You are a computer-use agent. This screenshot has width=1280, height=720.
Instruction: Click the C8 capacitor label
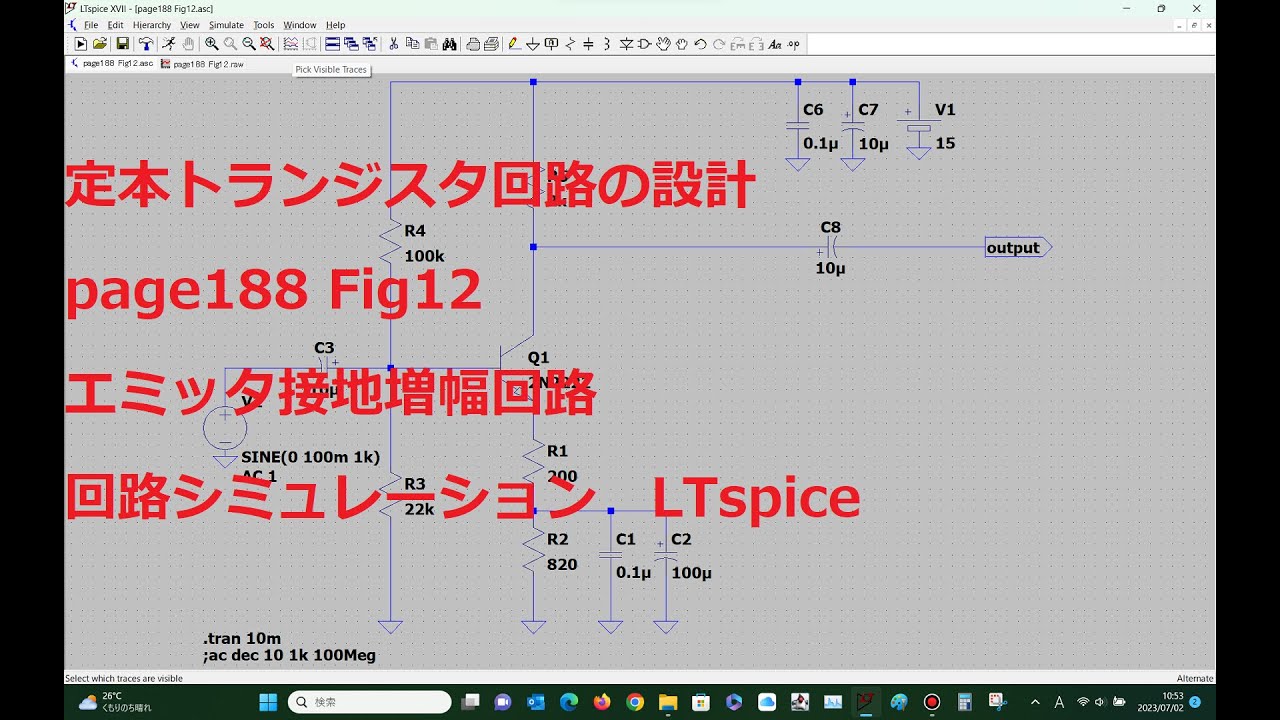830,227
